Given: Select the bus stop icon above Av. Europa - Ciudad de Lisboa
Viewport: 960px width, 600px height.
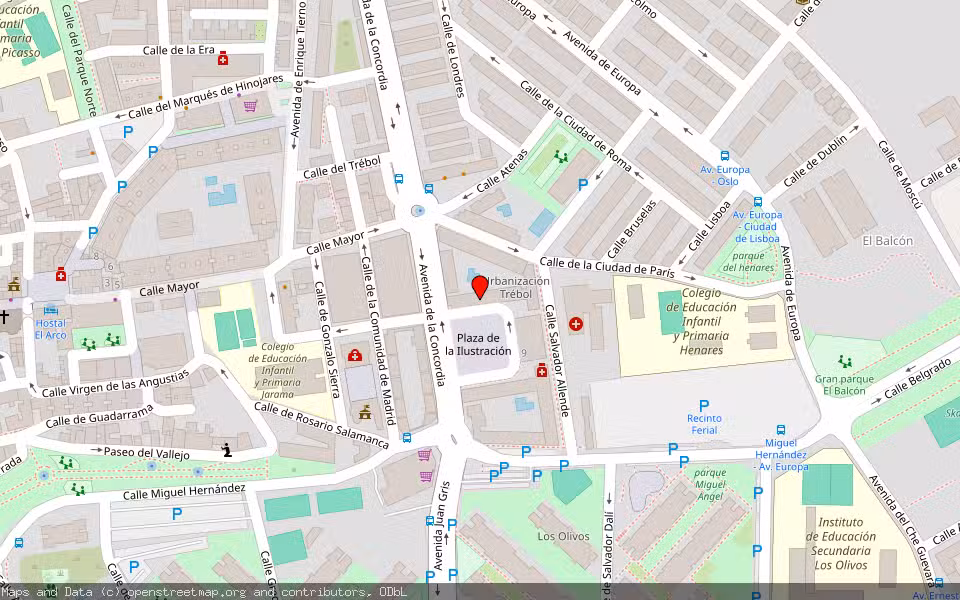Looking at the screenshot, I should tap(758, 201).
